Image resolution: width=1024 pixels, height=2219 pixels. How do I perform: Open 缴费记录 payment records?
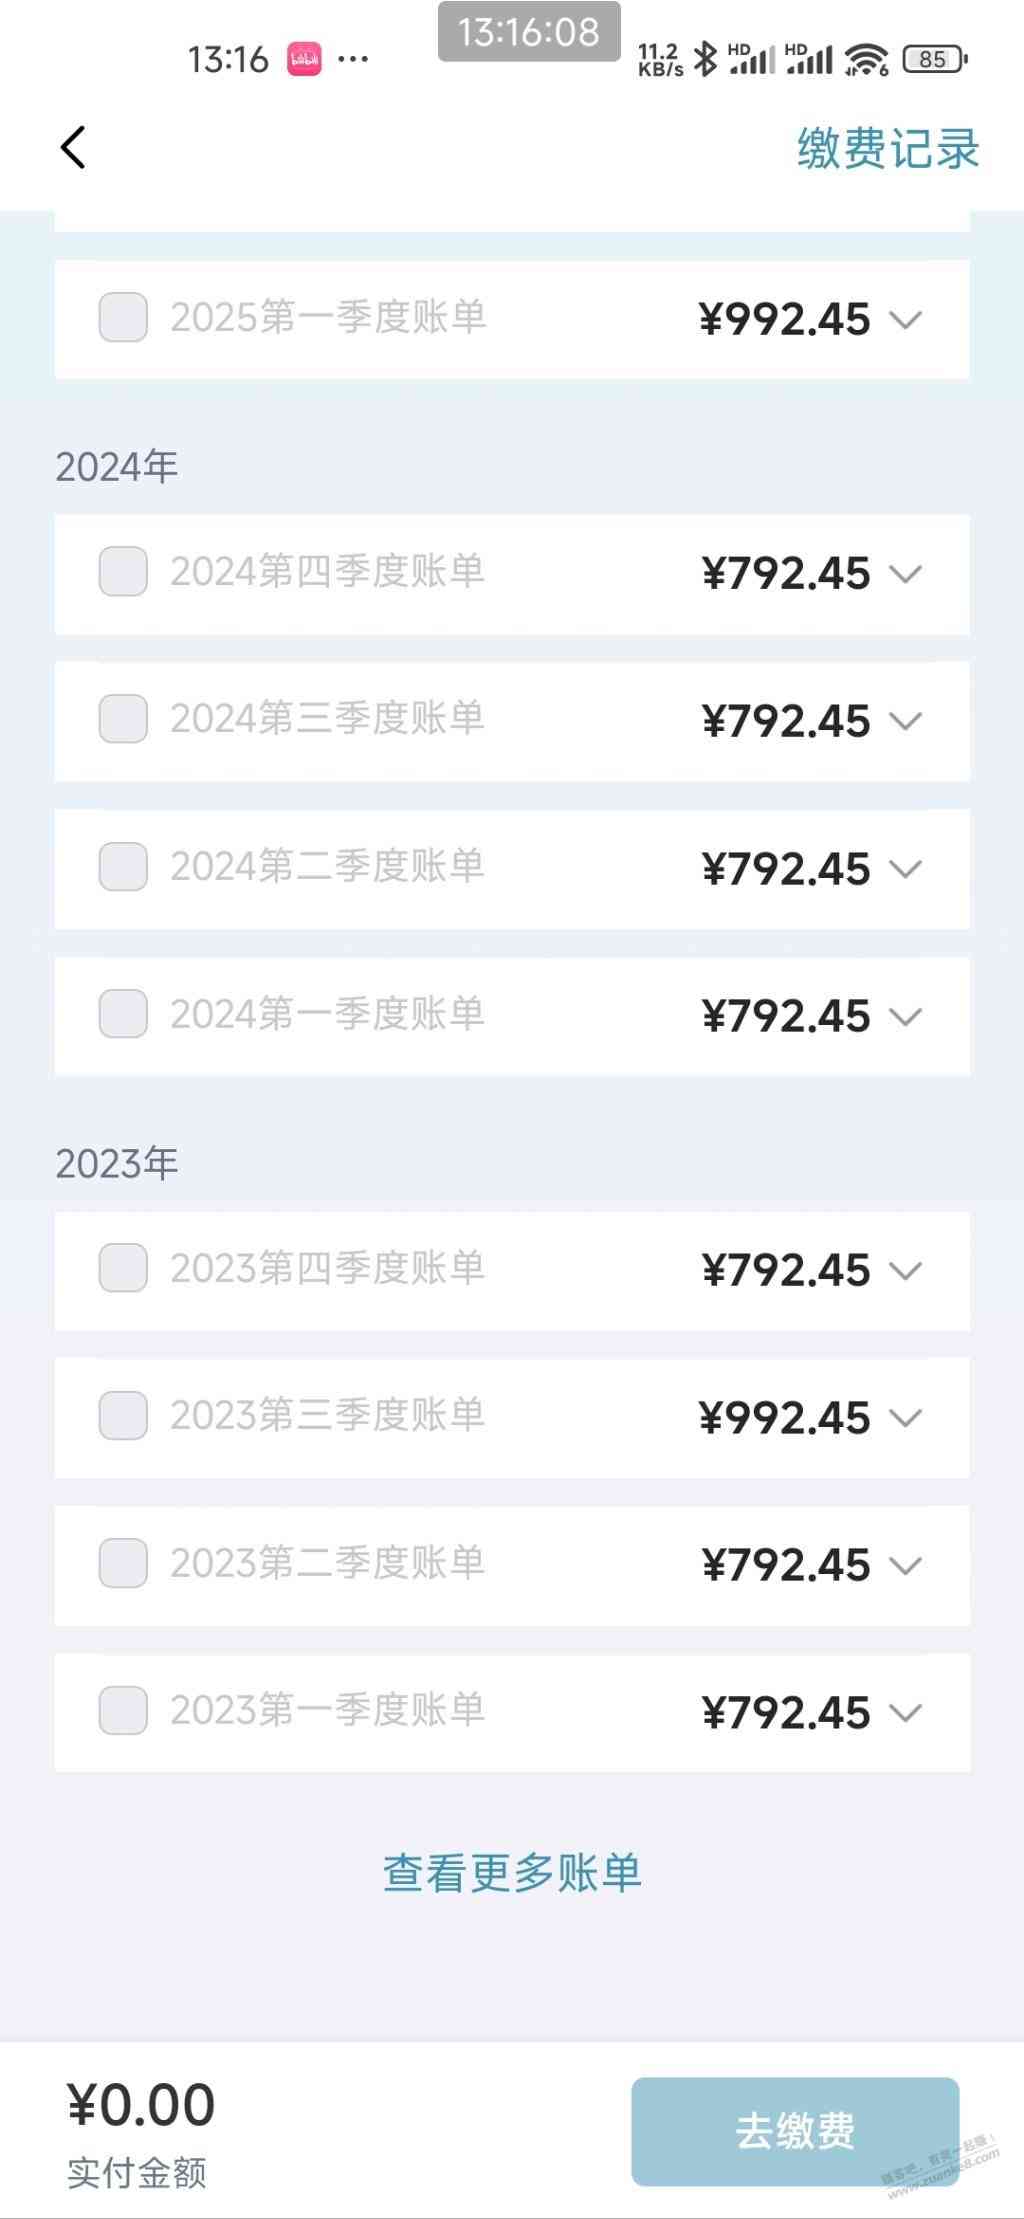point(888,149)
